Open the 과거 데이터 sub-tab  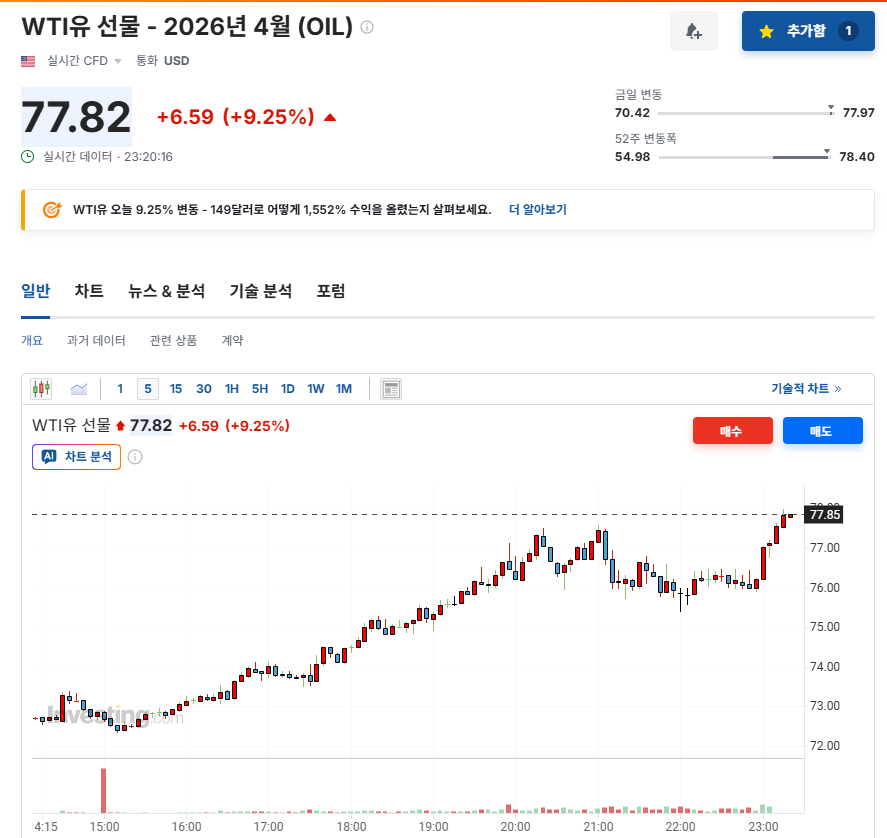pyautogui.click(x=96, y=340)
